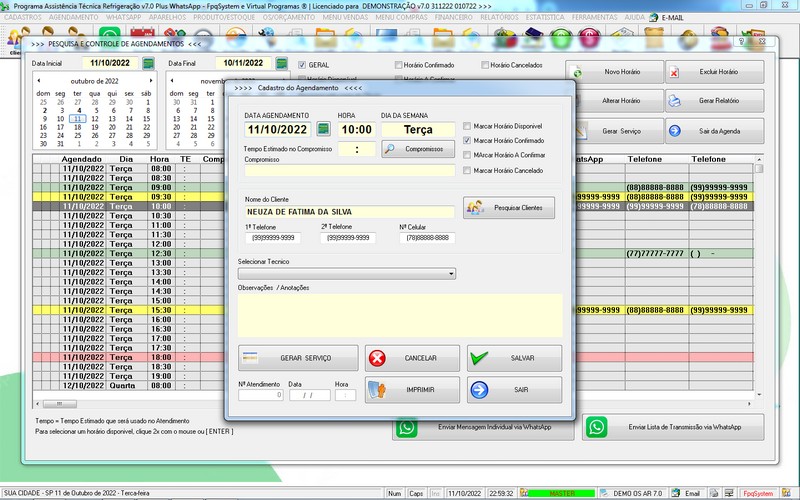The image size is (800, 500).
Task: Go to previous month on outubro calendar
Action: (x=39, y=81)
